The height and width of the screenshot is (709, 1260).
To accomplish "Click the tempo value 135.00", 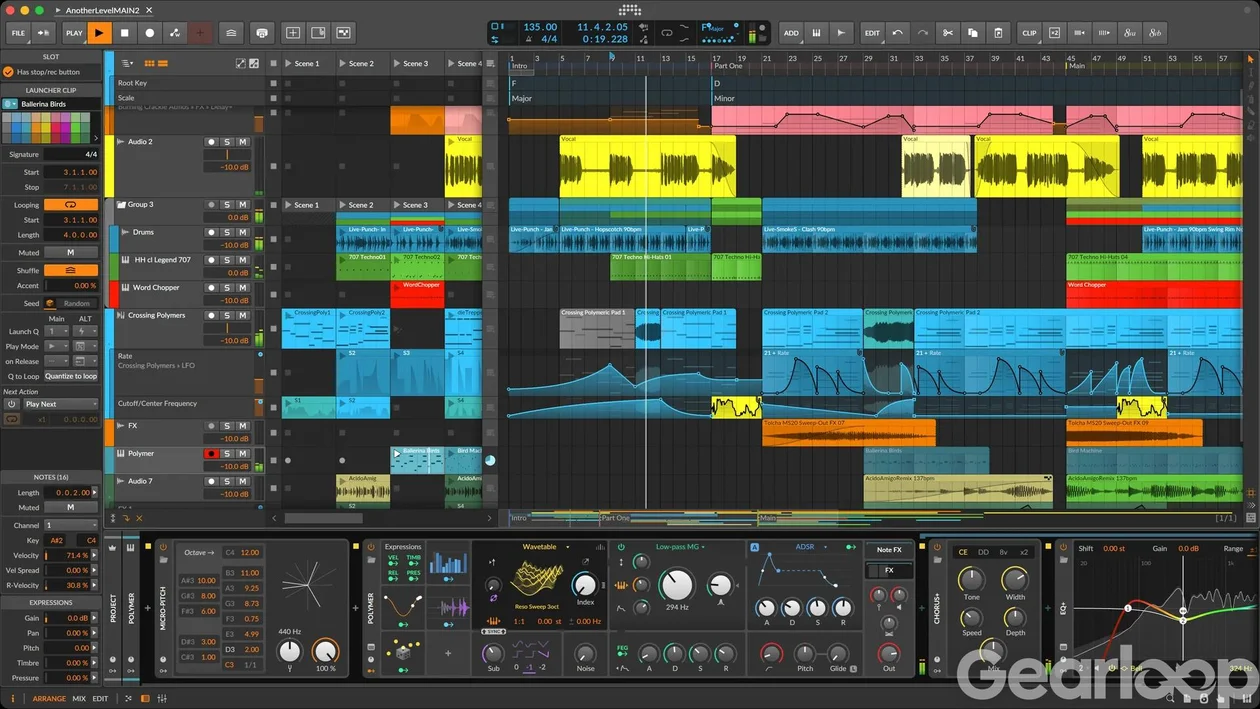I will (540, 27).
